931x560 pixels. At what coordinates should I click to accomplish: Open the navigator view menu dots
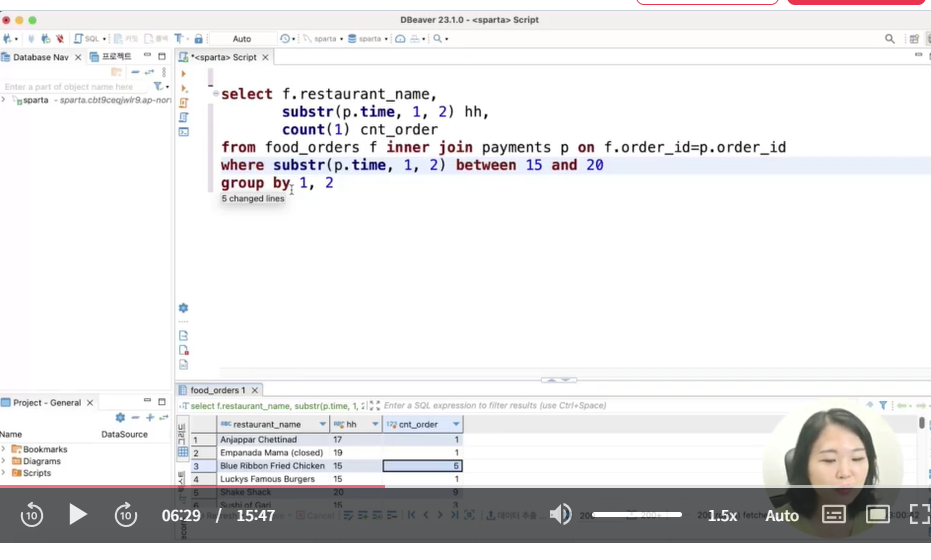pos(164,72)
